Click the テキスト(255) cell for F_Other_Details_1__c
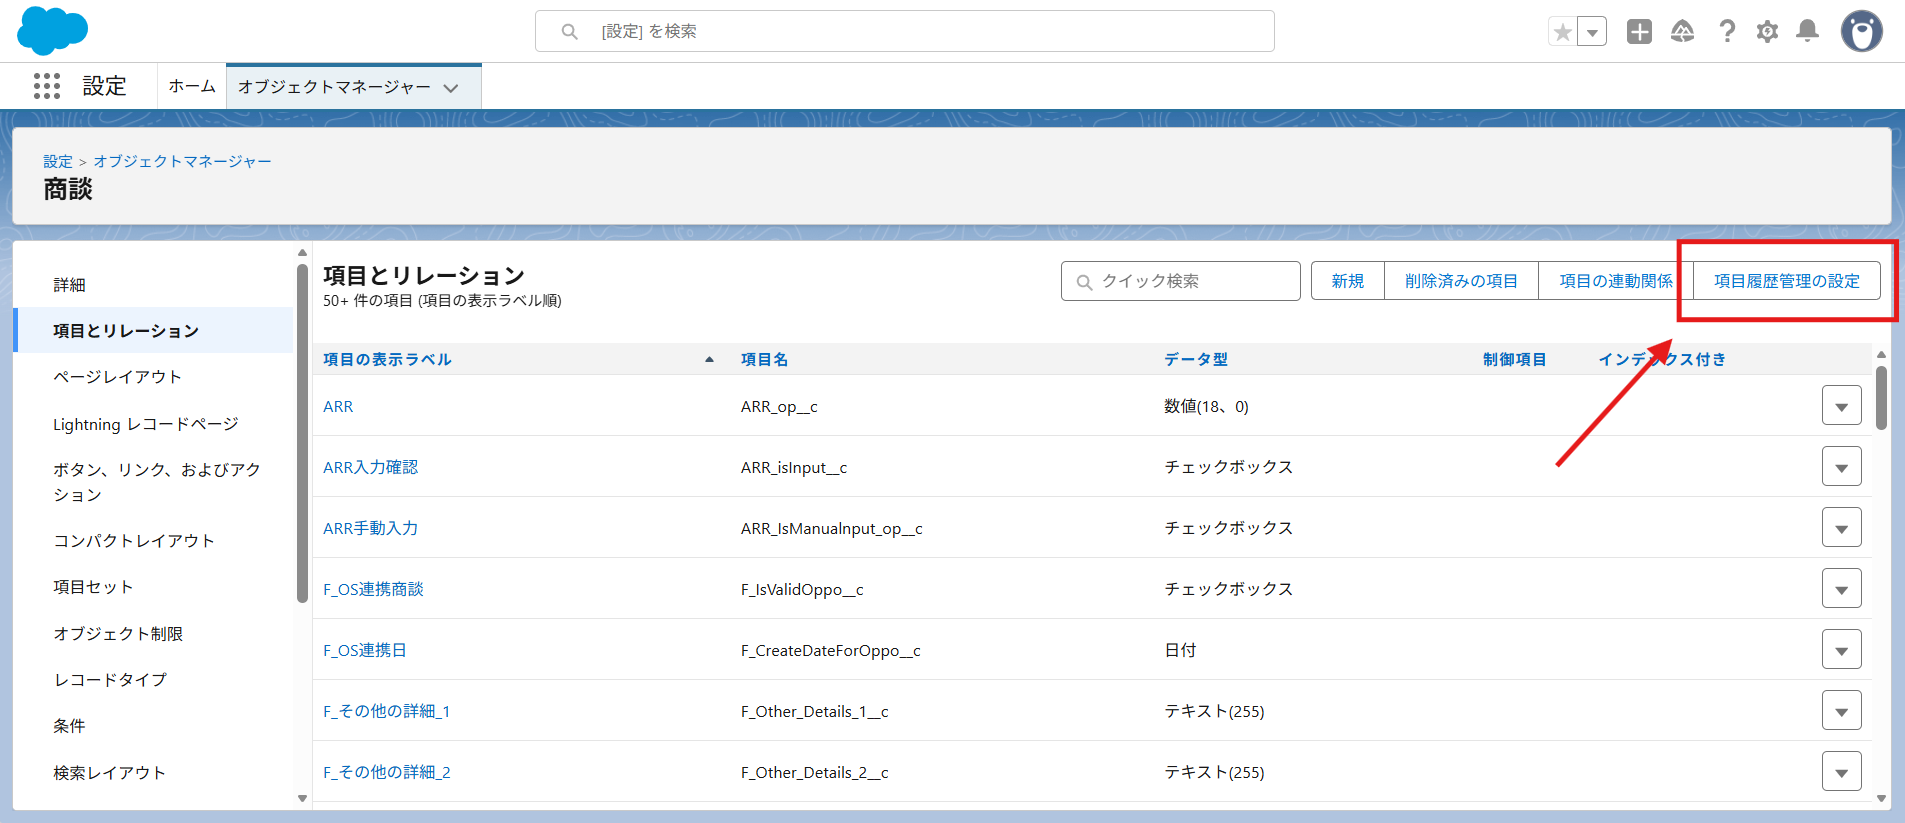 pos(1214,712)
